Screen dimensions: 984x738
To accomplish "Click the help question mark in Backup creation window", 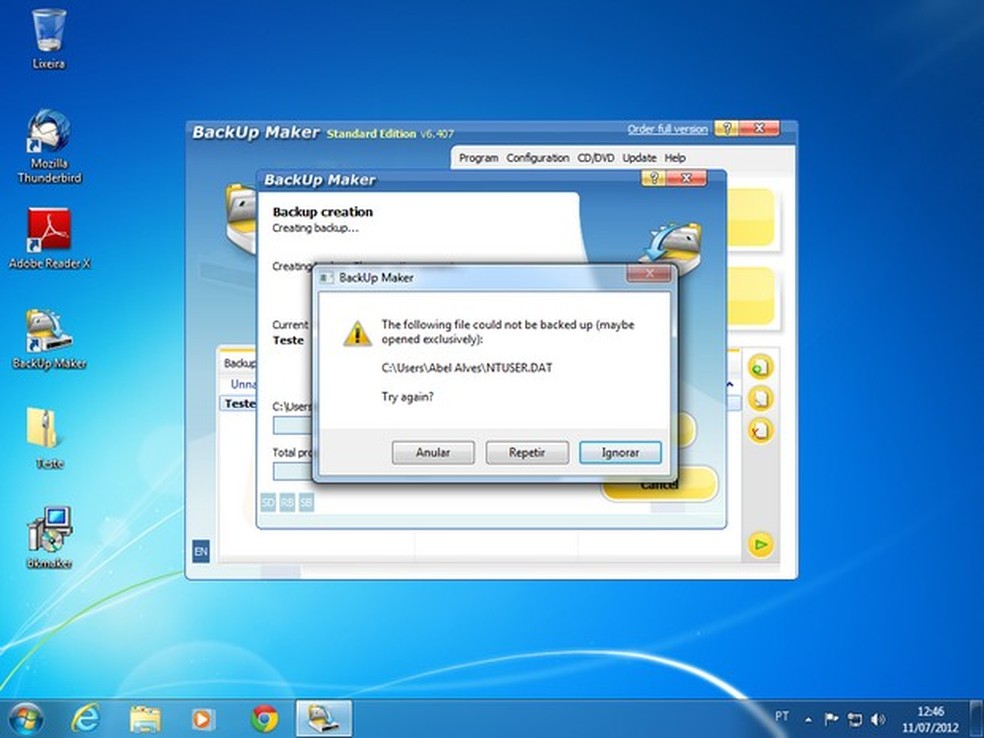I will [653, 178].
